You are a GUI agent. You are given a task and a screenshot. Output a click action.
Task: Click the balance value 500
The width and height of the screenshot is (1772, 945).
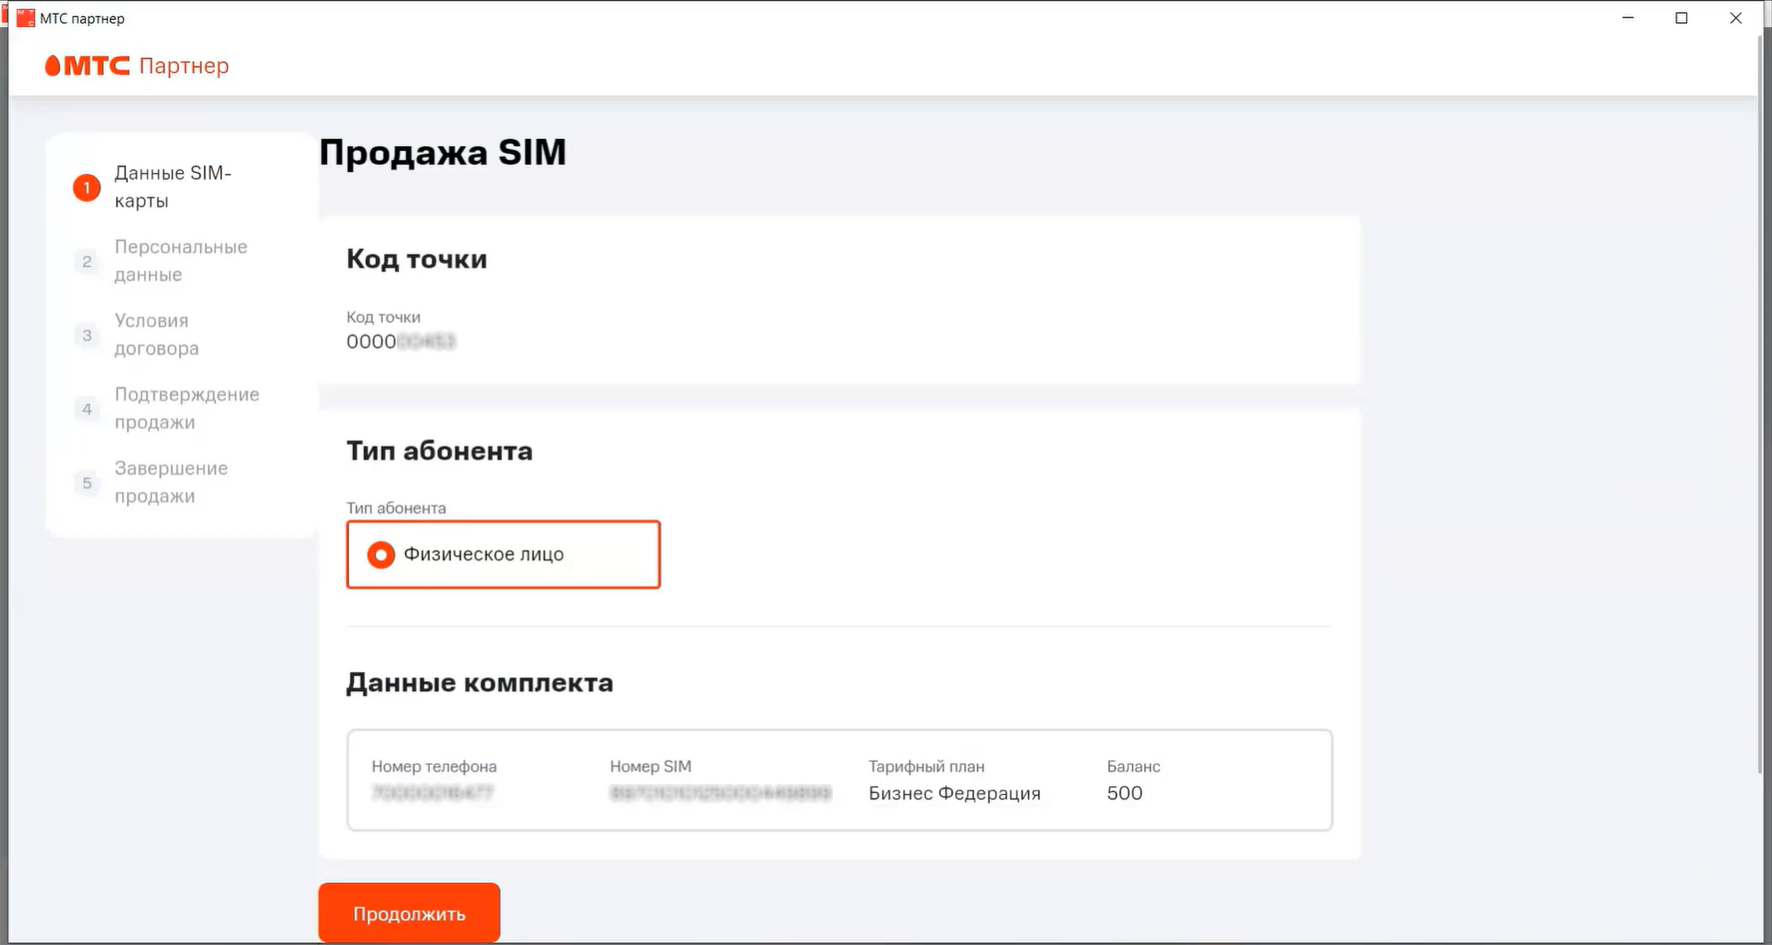[x=1125, y=794]
